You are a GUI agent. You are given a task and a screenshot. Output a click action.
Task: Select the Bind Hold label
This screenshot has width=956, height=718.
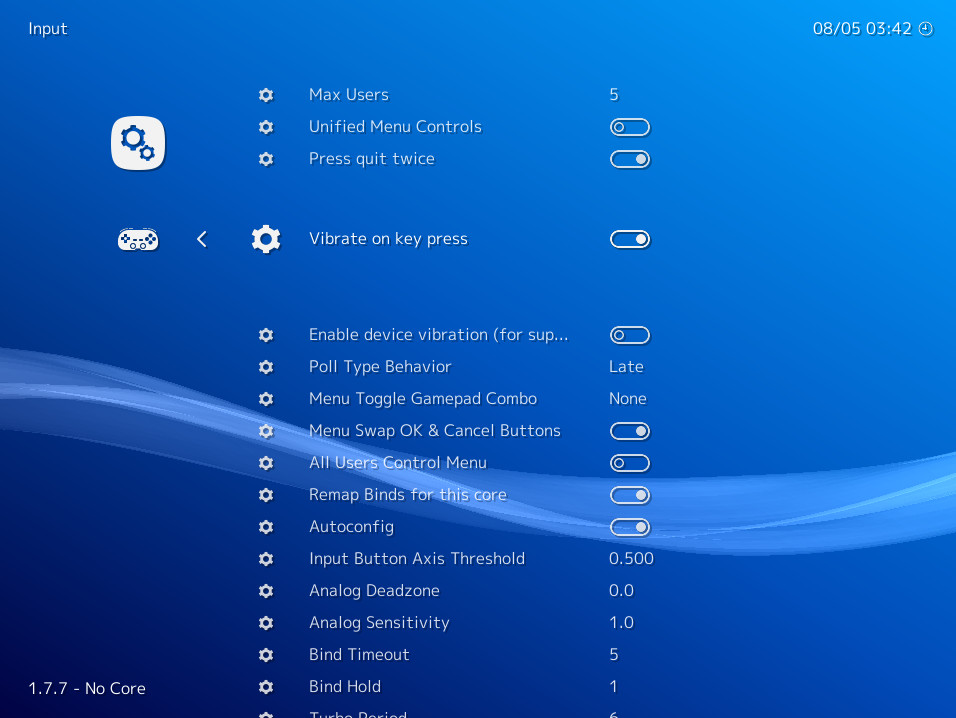point(345,687)
